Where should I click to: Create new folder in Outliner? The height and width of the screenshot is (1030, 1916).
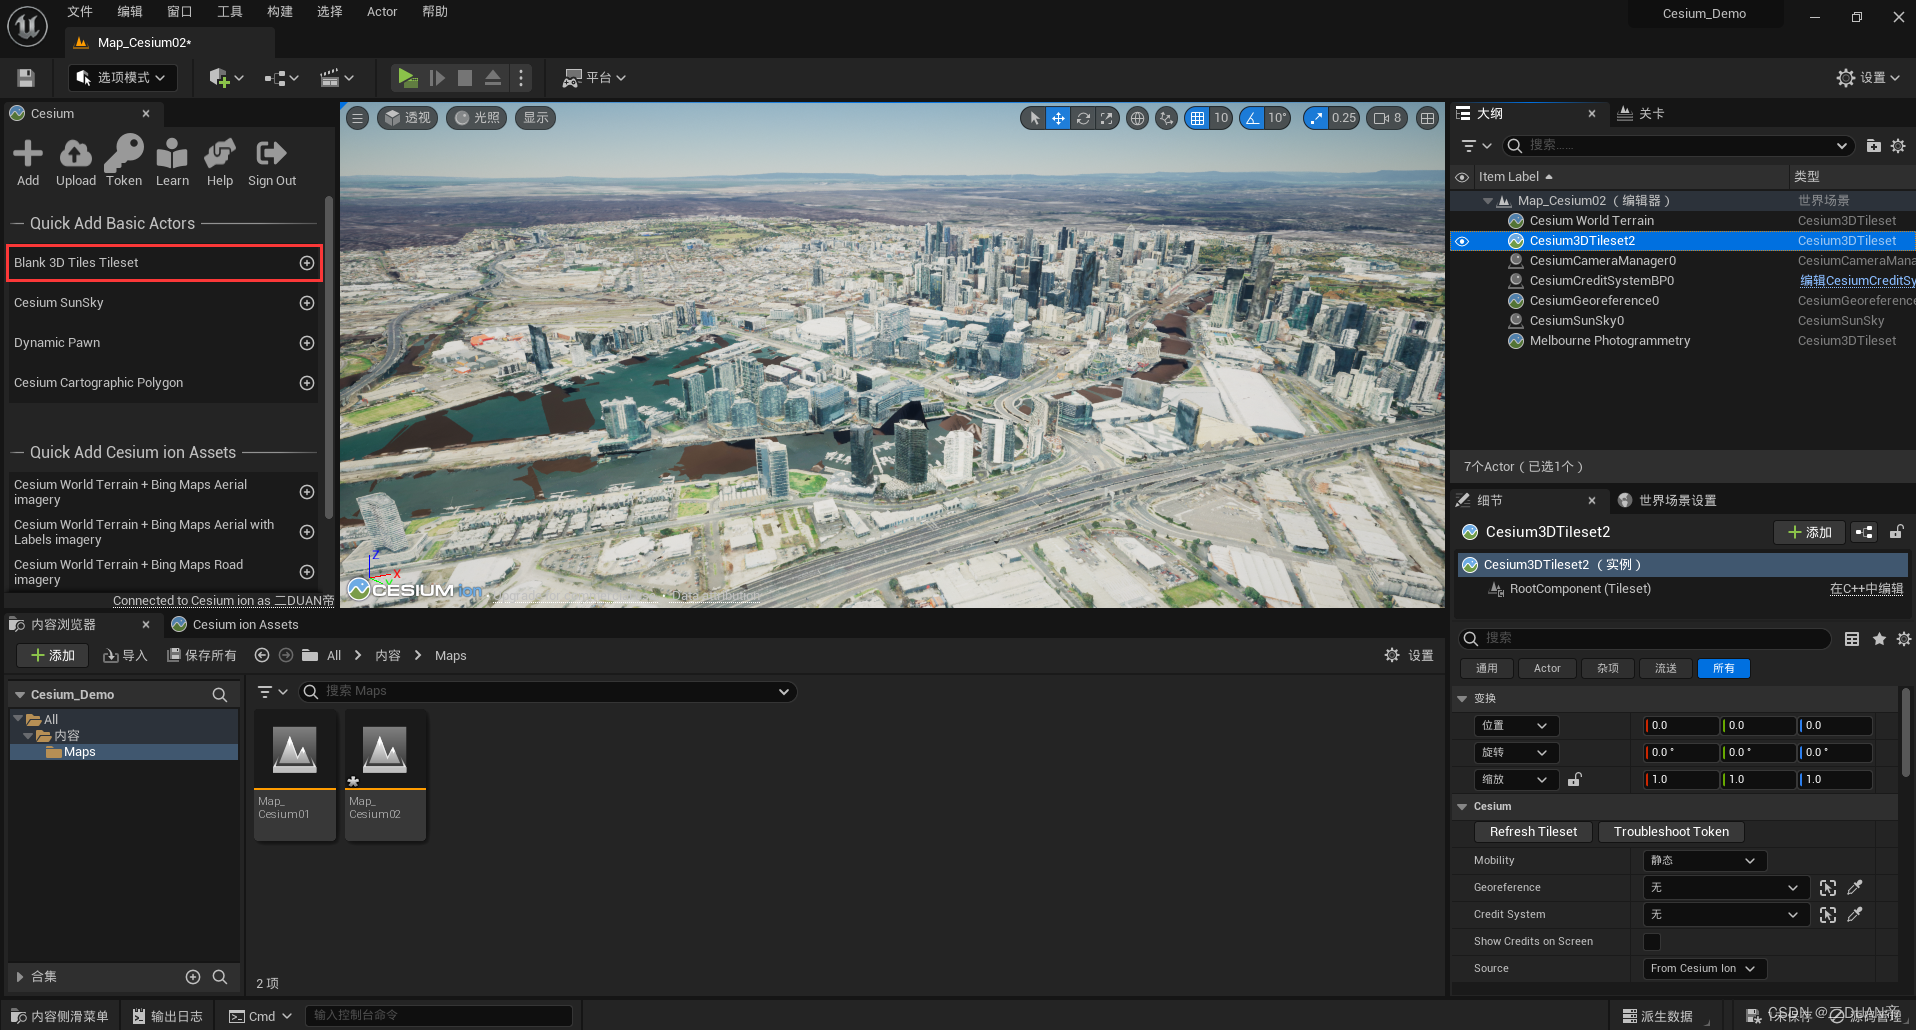(x=1873, y=146)
